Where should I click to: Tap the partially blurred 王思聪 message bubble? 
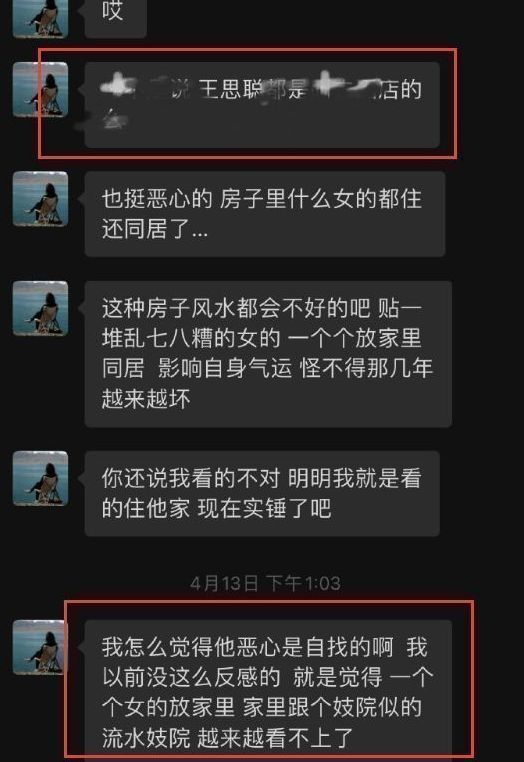pyautogui.click(x=262, y=104)
